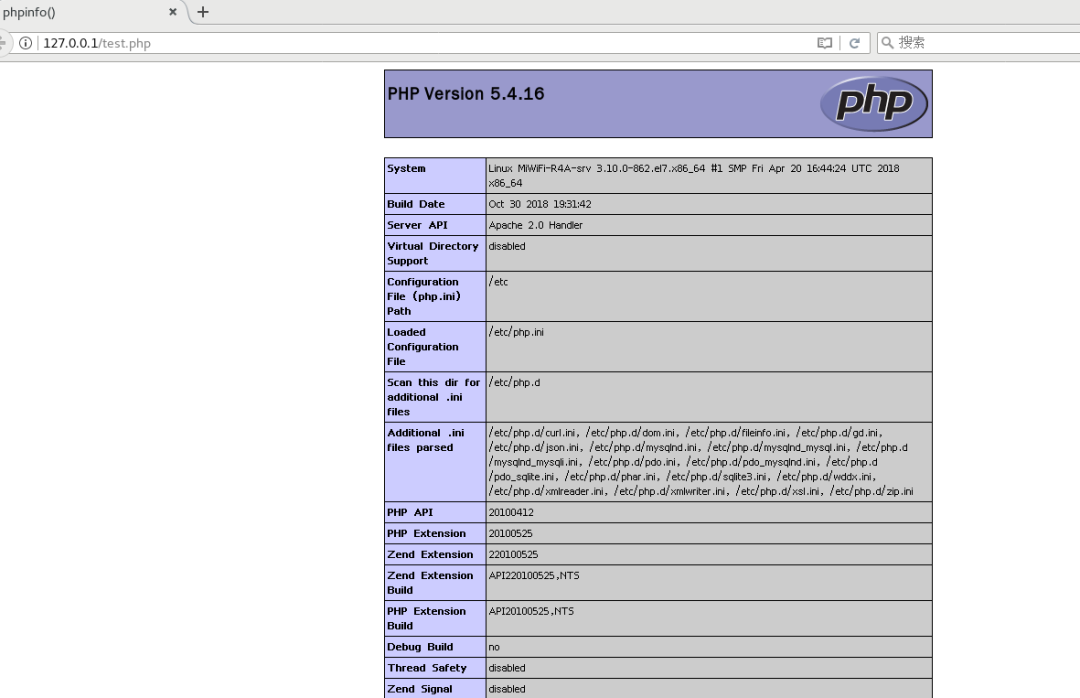Screen dimensions: 1080x698
Task: Click the API20100525,NTS value
Action: coord(531,611)
